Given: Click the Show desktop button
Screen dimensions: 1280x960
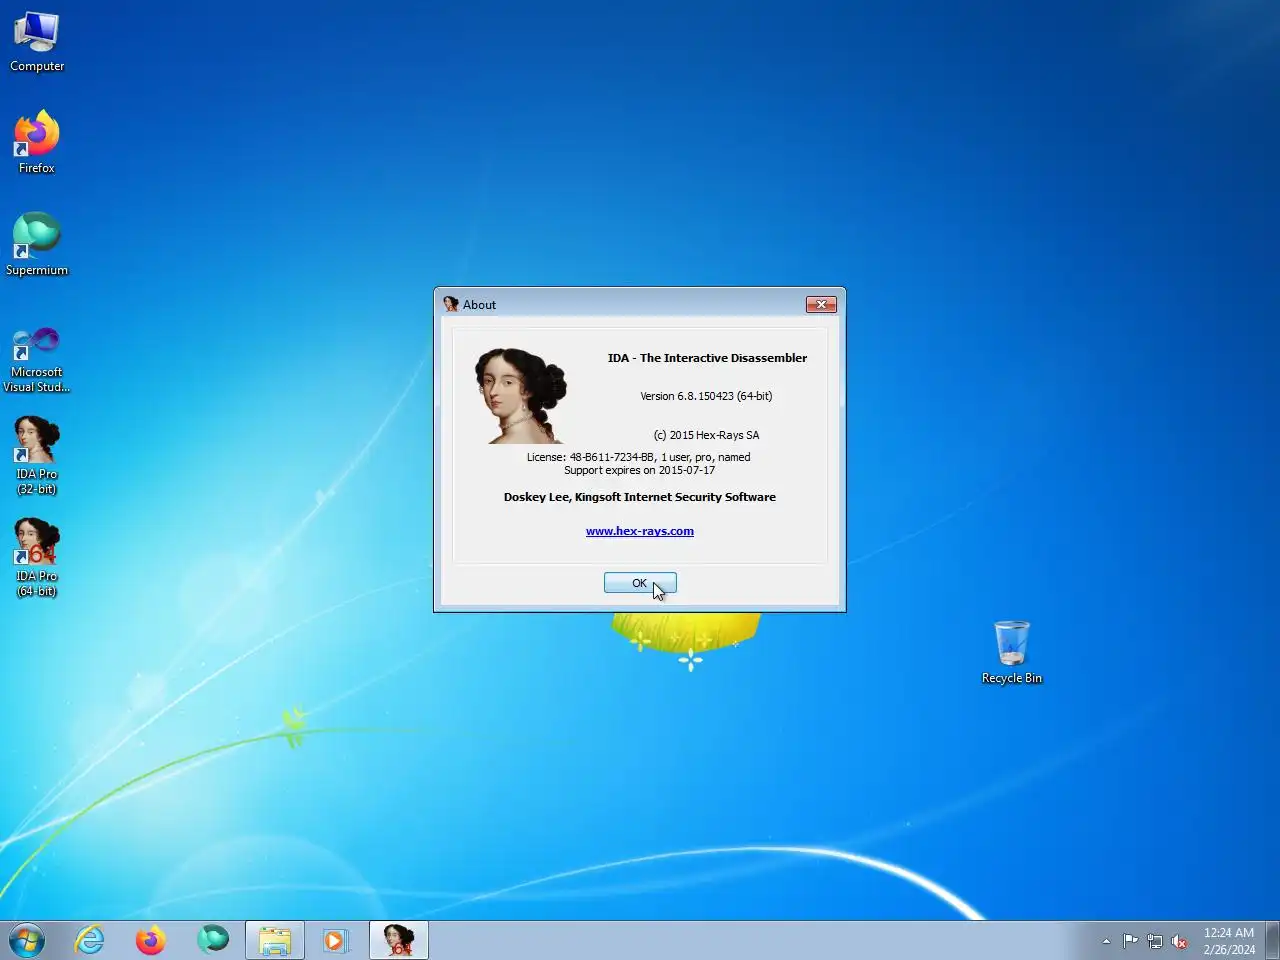Looking at the screenshot, I should 1272,940.
